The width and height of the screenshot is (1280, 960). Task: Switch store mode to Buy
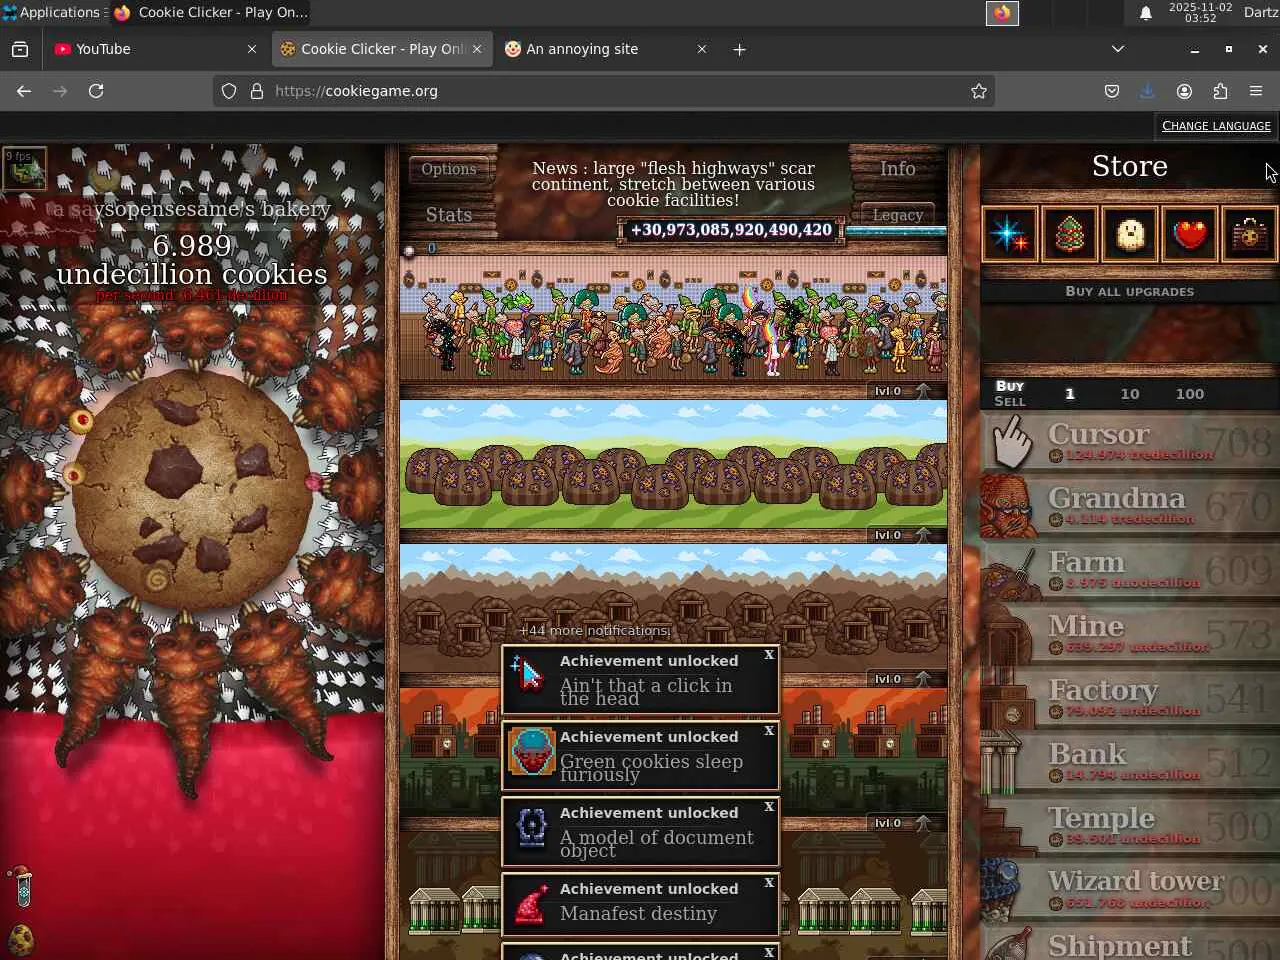1010,386
